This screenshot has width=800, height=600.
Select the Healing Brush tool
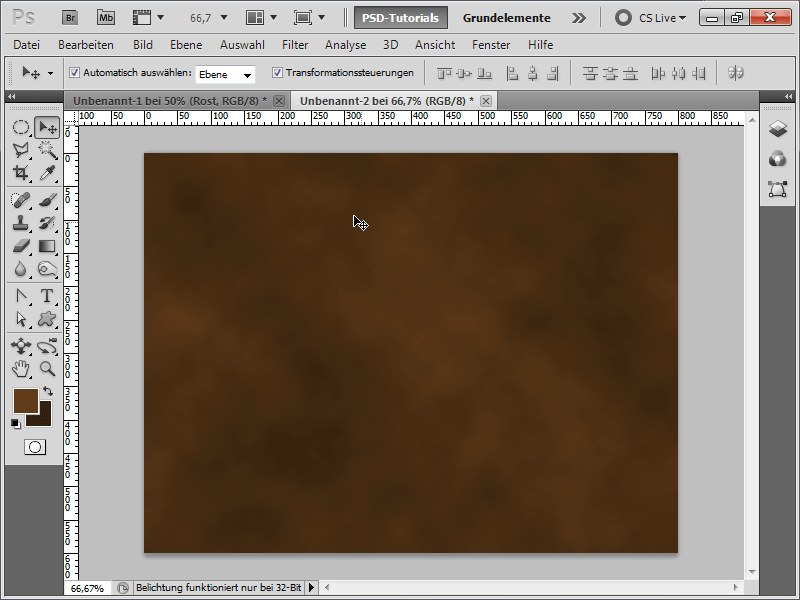click(20, 200)
